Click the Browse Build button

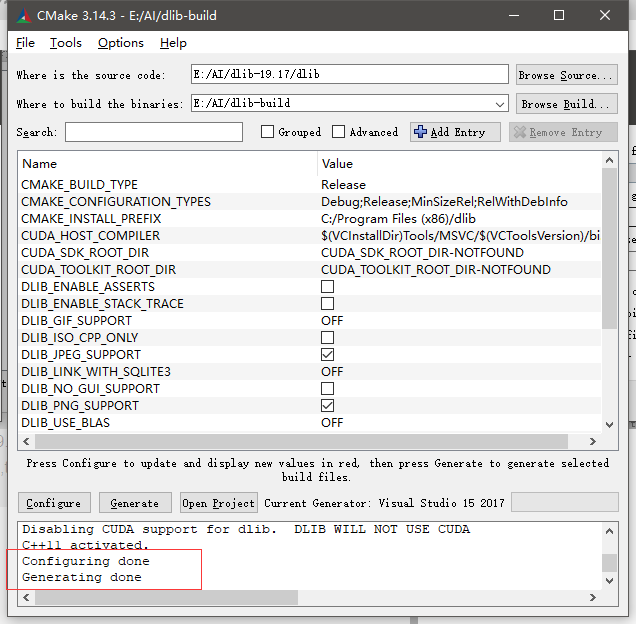click(x=567, y=104)
